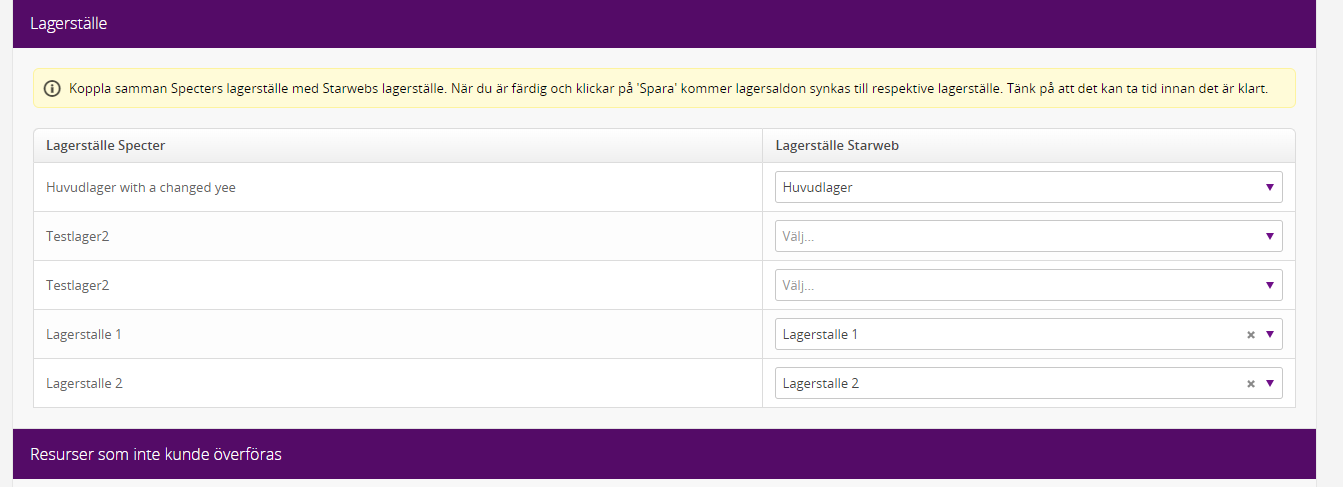Expand Resurser som inte kunde överföras section
This screenshot has height=487, width=1343.
click(664, 454)
